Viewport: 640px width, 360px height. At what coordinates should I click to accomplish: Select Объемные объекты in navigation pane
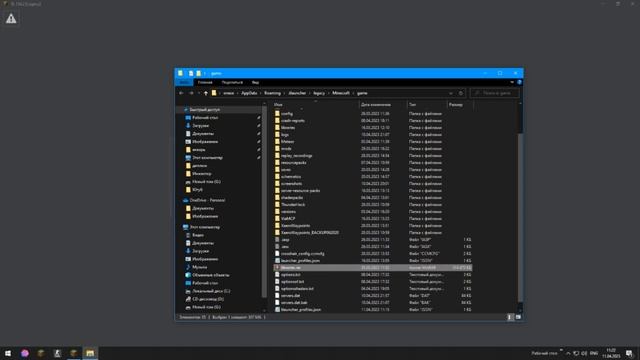(x=210, y=275)
